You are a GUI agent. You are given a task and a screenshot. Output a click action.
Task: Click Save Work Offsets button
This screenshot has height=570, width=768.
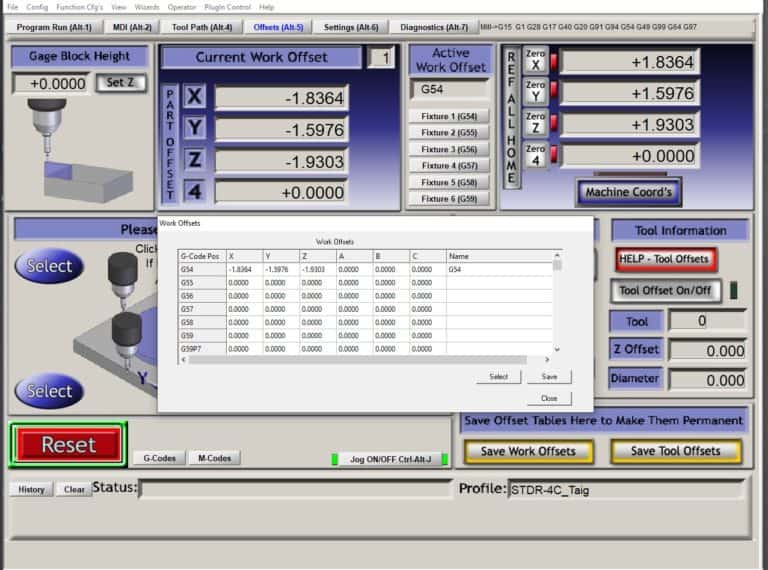[x=529, y=451]
